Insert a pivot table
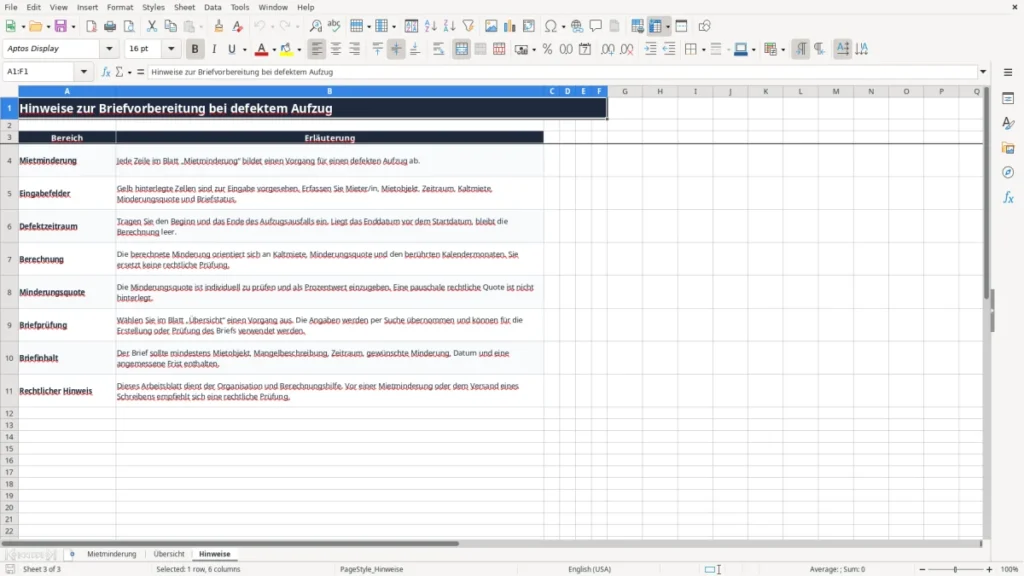This screenshot has height=576, width=1024. (x=529, y=26)
